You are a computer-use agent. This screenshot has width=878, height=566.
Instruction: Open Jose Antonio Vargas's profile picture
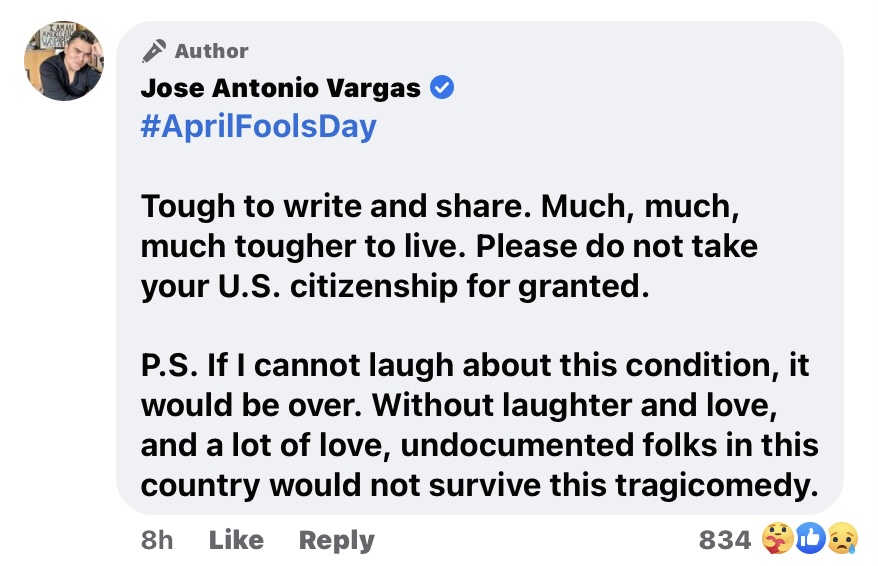tap(64, 61)
